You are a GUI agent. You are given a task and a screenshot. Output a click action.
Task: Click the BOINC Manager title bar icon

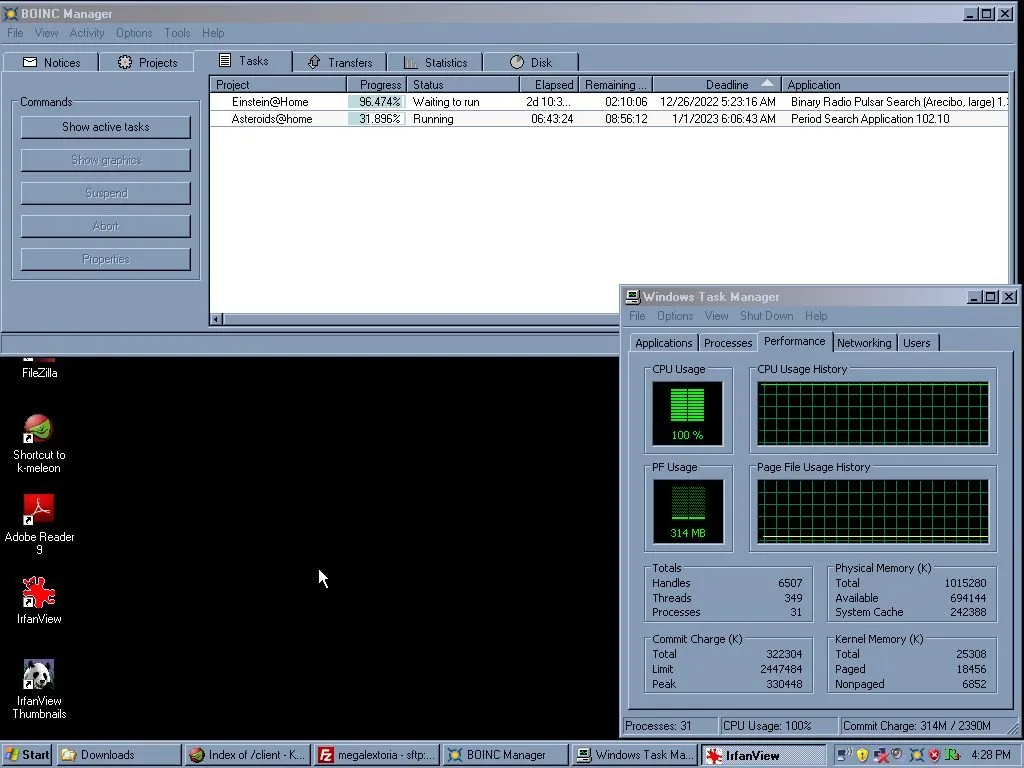[x=10, y=14]
